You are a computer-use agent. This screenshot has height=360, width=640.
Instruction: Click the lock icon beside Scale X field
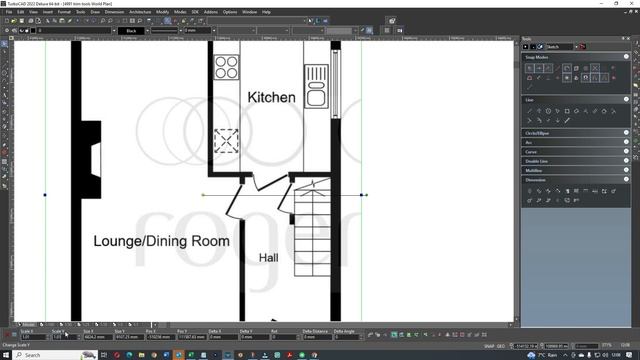pyautogui.click(x=14, y=335)
